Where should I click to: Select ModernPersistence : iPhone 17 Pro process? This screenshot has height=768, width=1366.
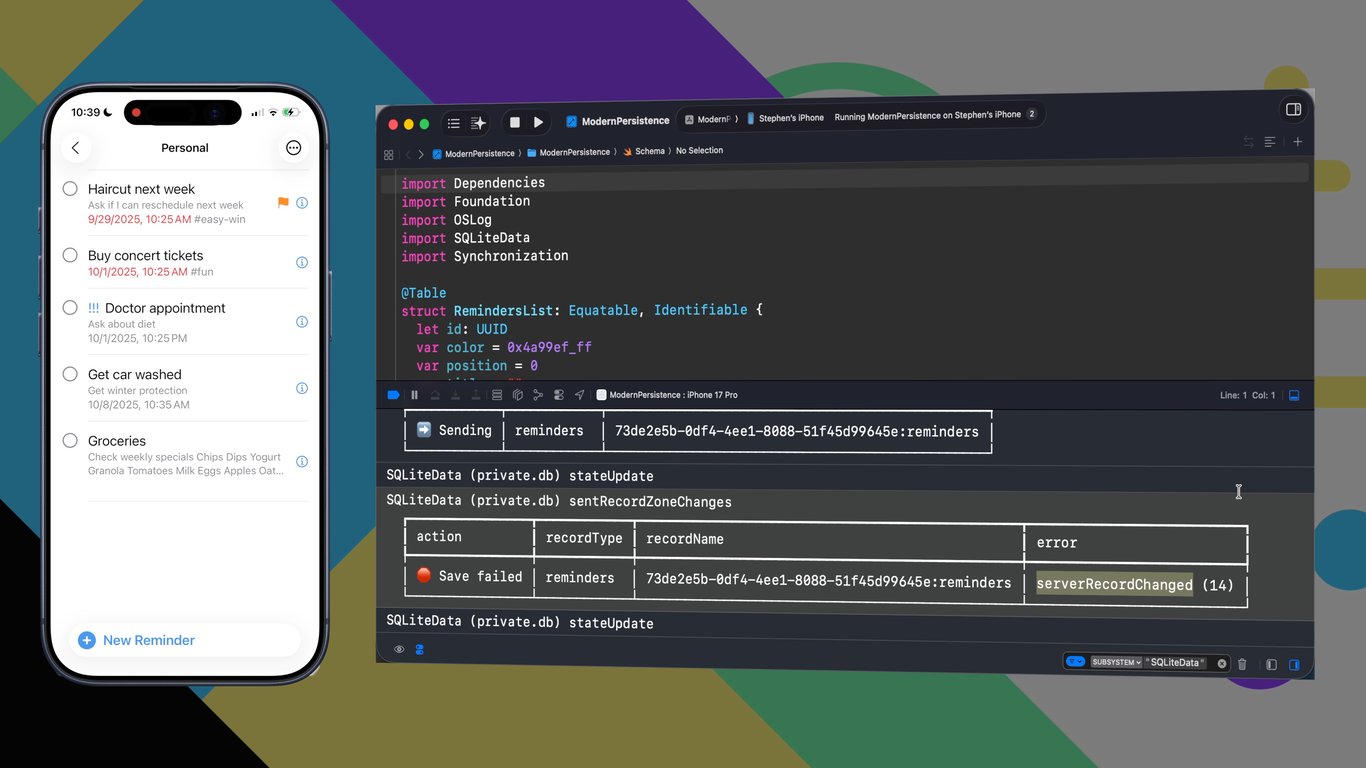667,395
